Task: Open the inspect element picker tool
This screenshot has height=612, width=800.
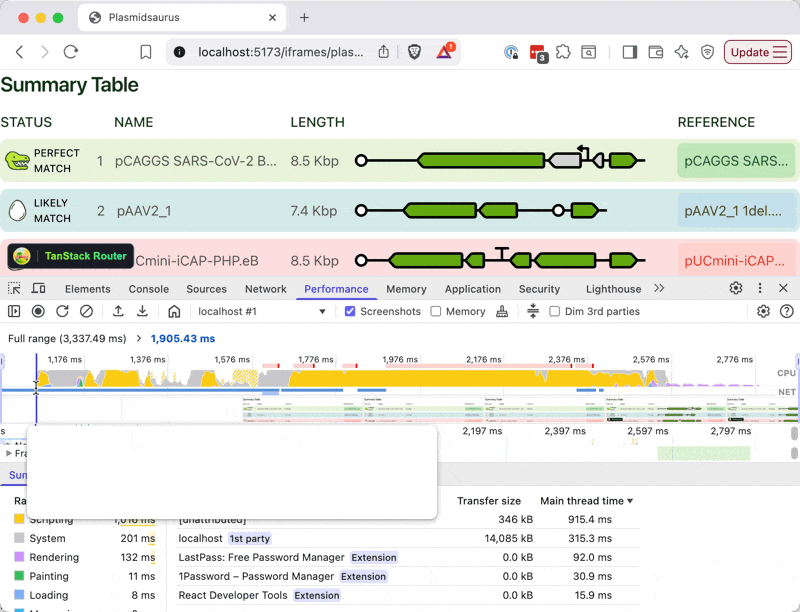Action: click(15, 289)
